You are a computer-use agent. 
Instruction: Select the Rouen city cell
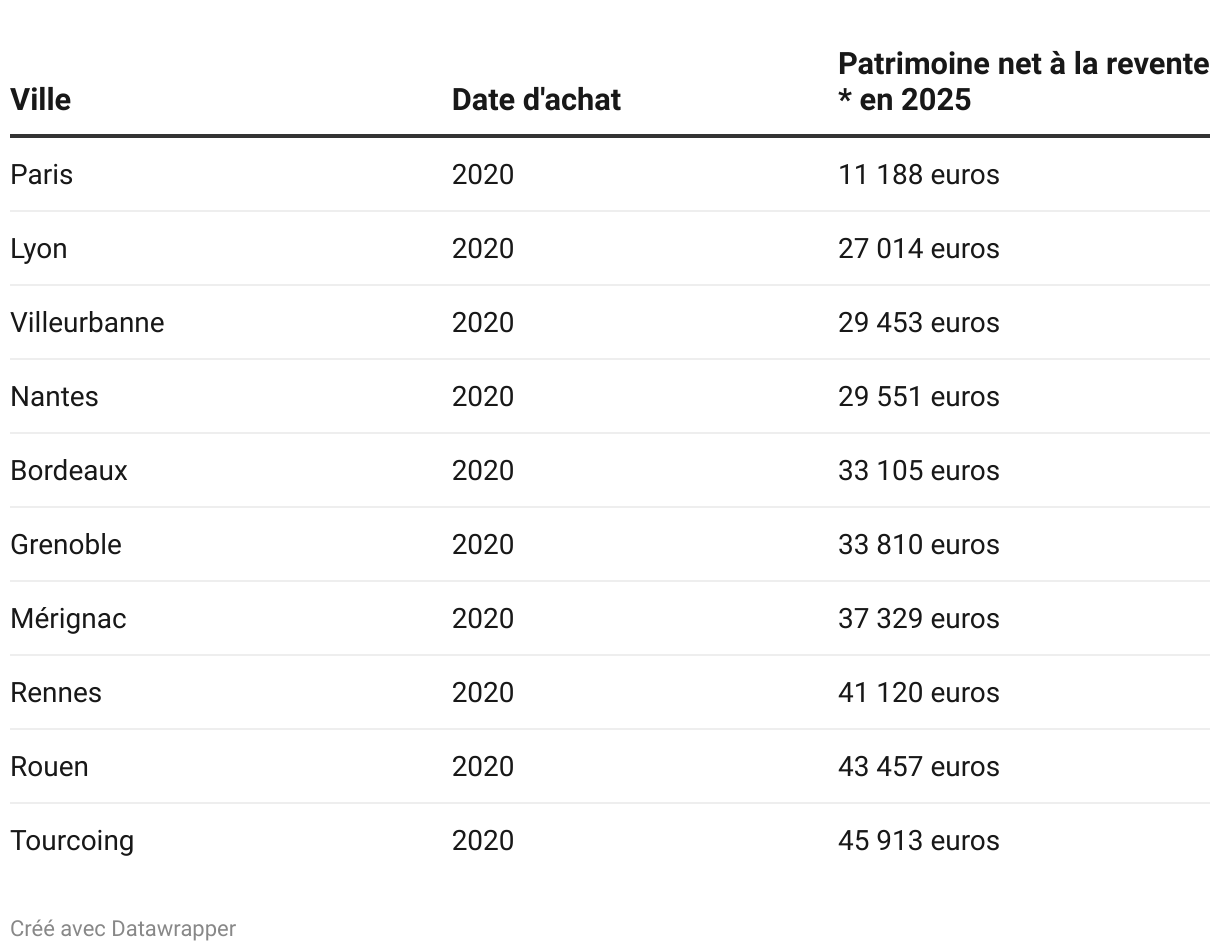(50, 766)
